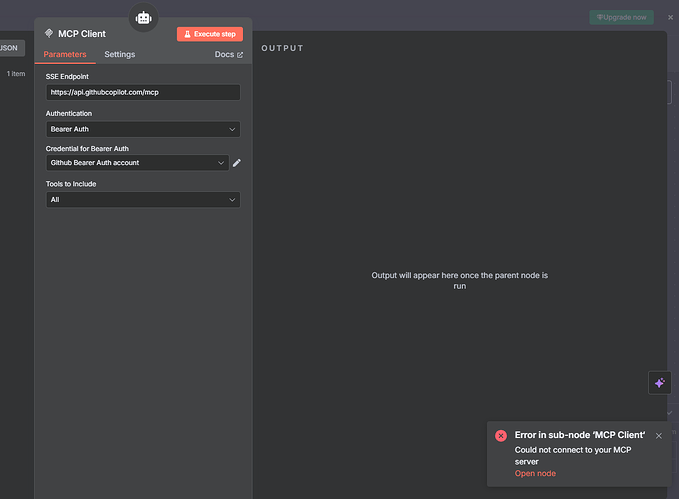This screenshot has width=679, height=499.
Task: Open the Authentication Bearer Auth dropdown
Action: click(143, 129)
